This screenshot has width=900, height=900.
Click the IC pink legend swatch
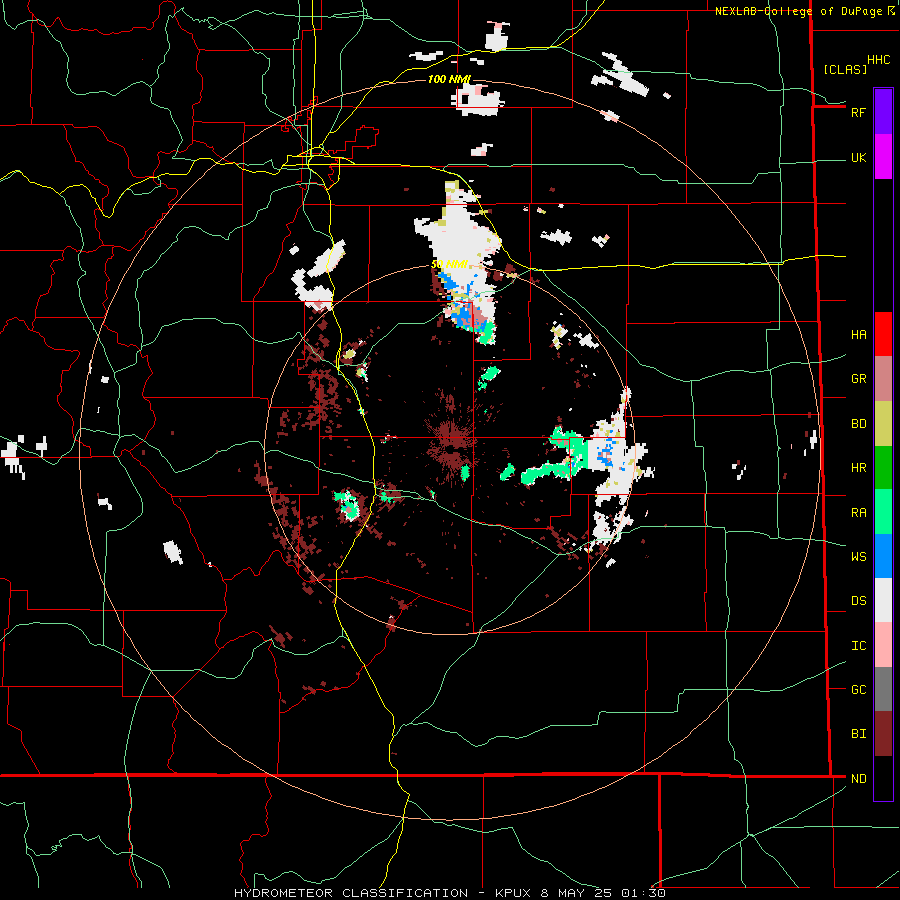(x=883, y=645)
